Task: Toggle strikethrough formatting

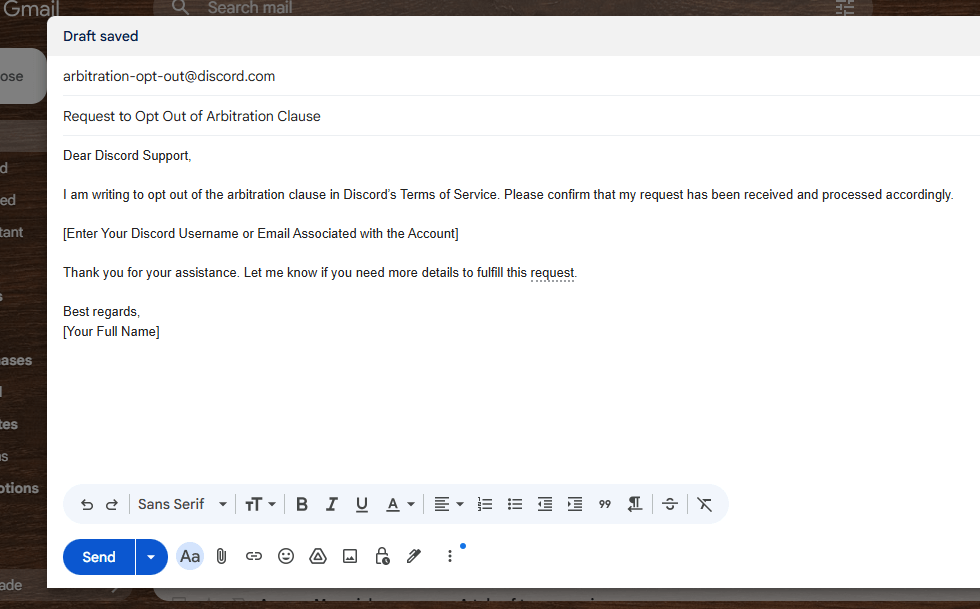Action: 670,505
